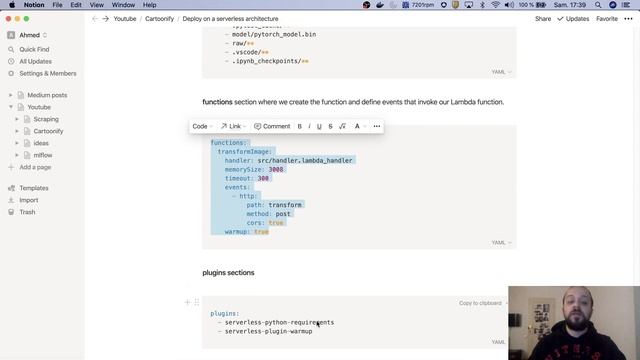Expand the Scraping subpage

pos(17,119)
